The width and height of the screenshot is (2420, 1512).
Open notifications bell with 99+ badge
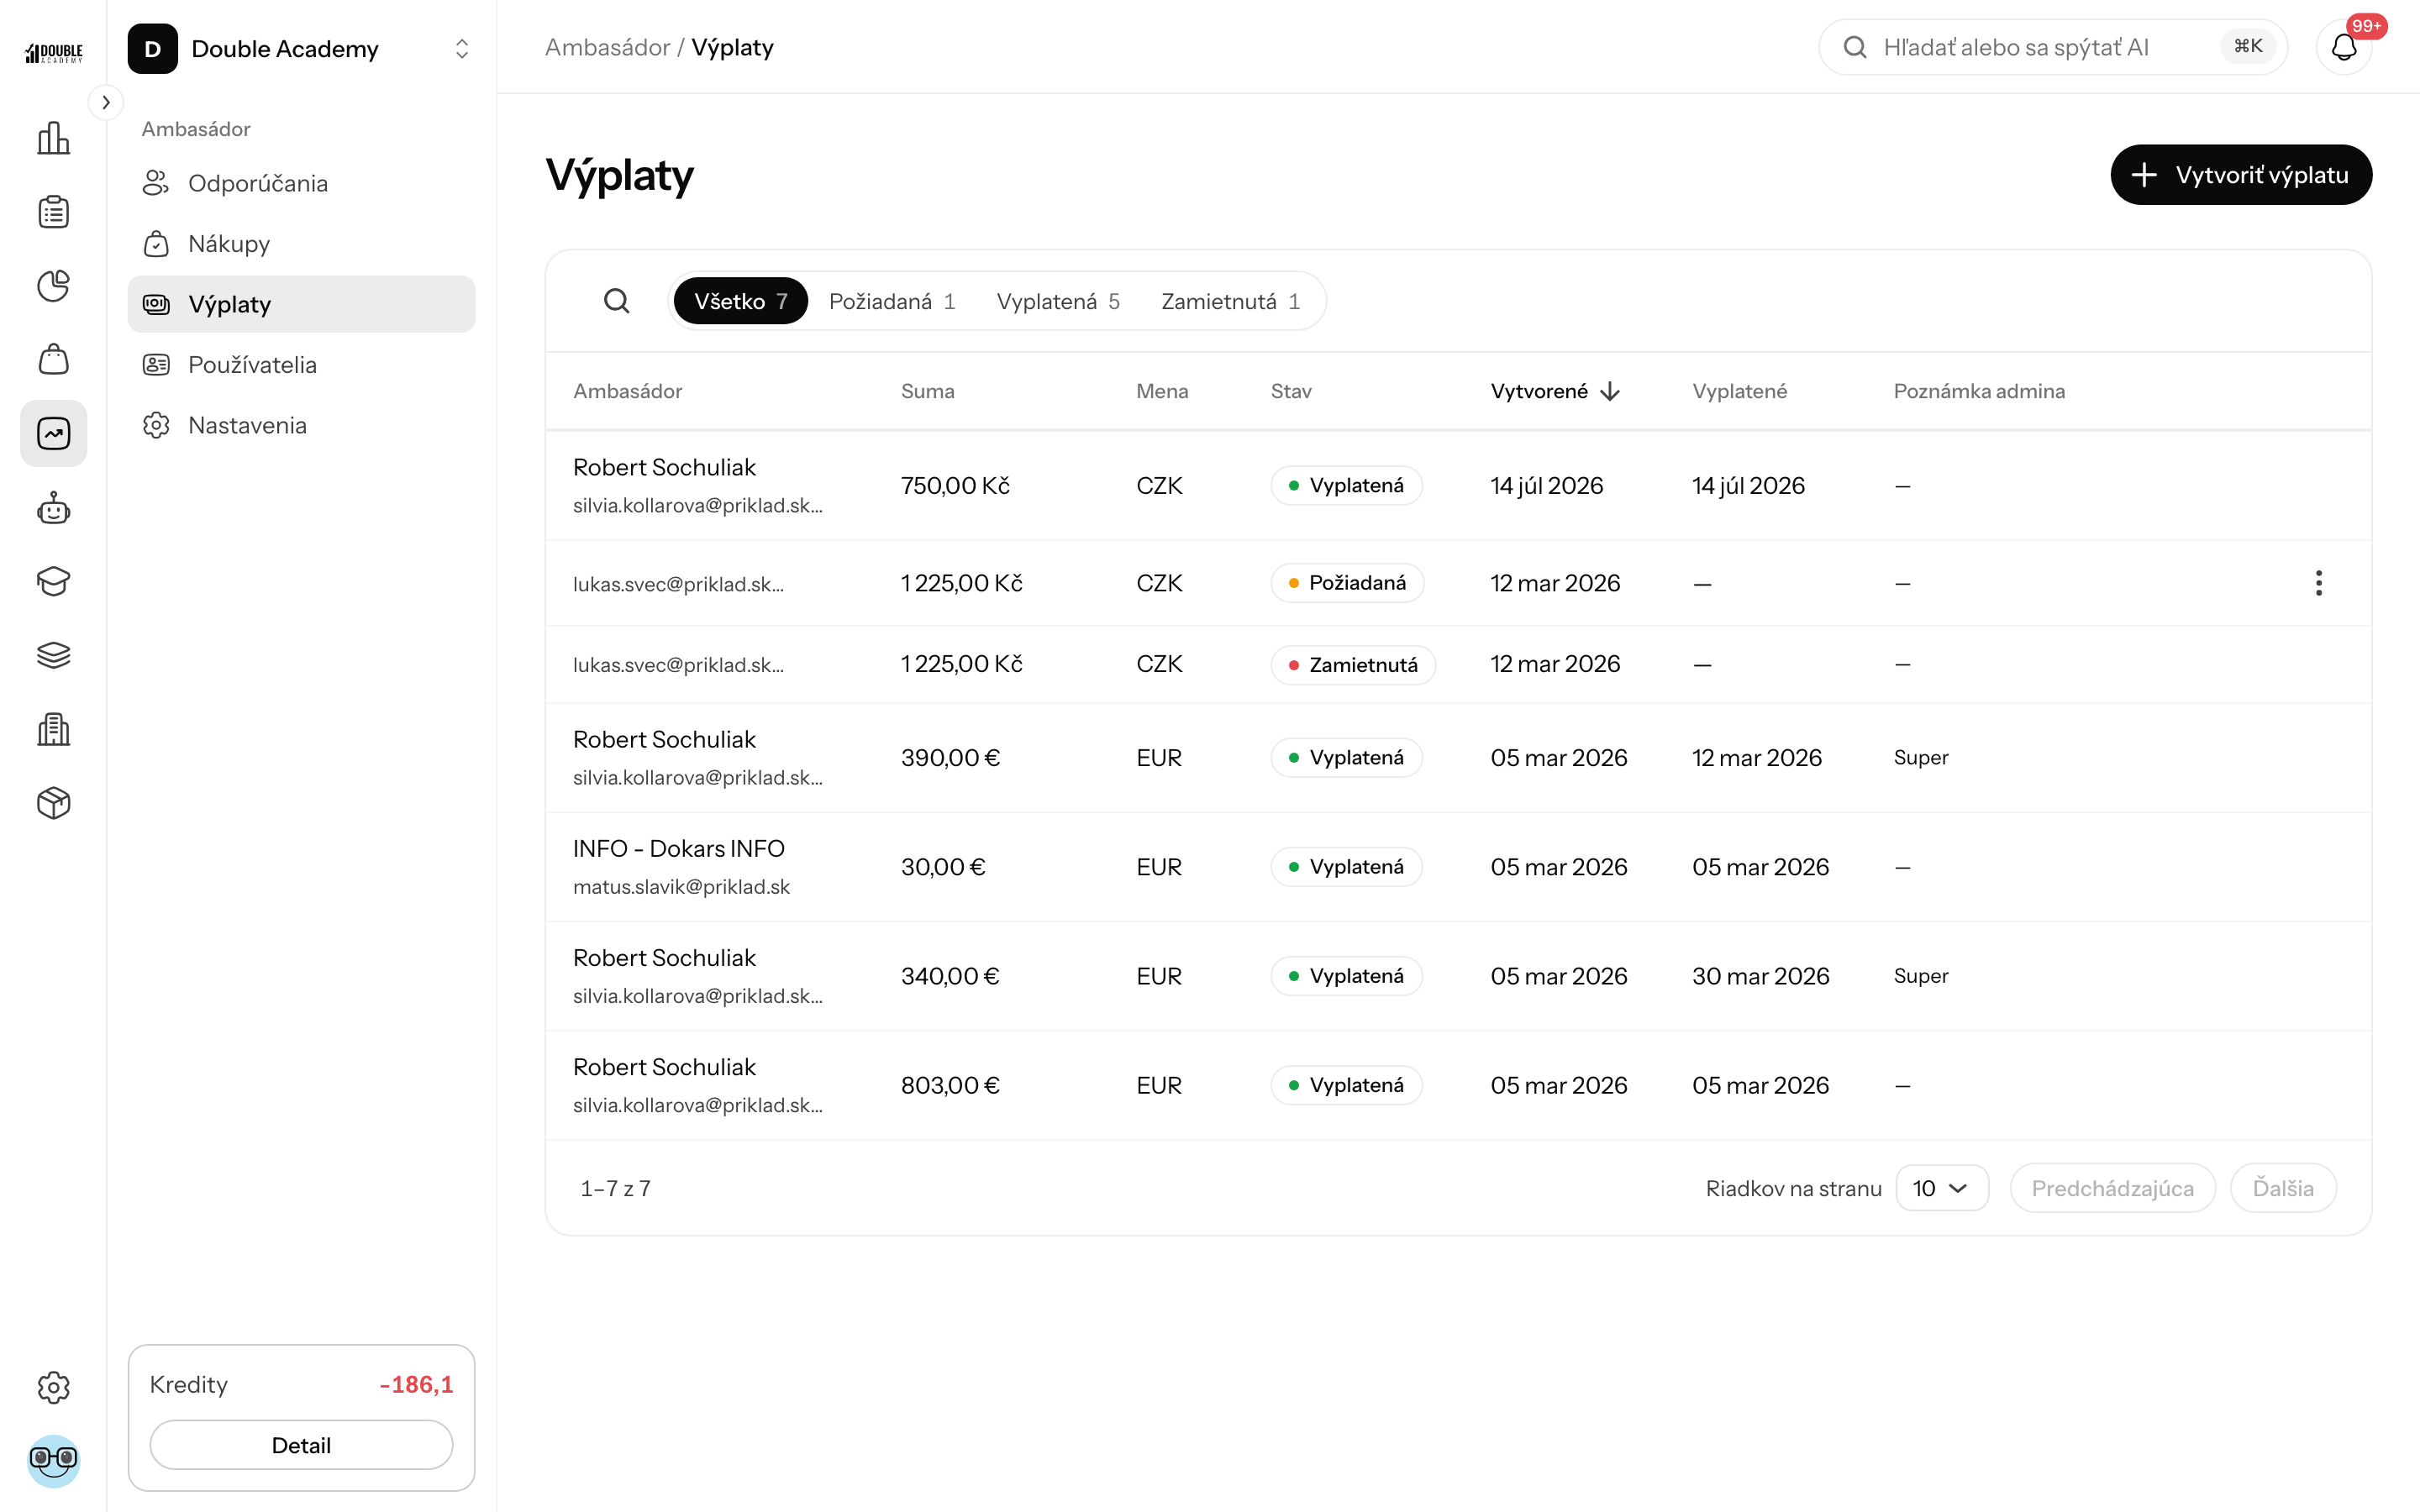[2344, 47]
